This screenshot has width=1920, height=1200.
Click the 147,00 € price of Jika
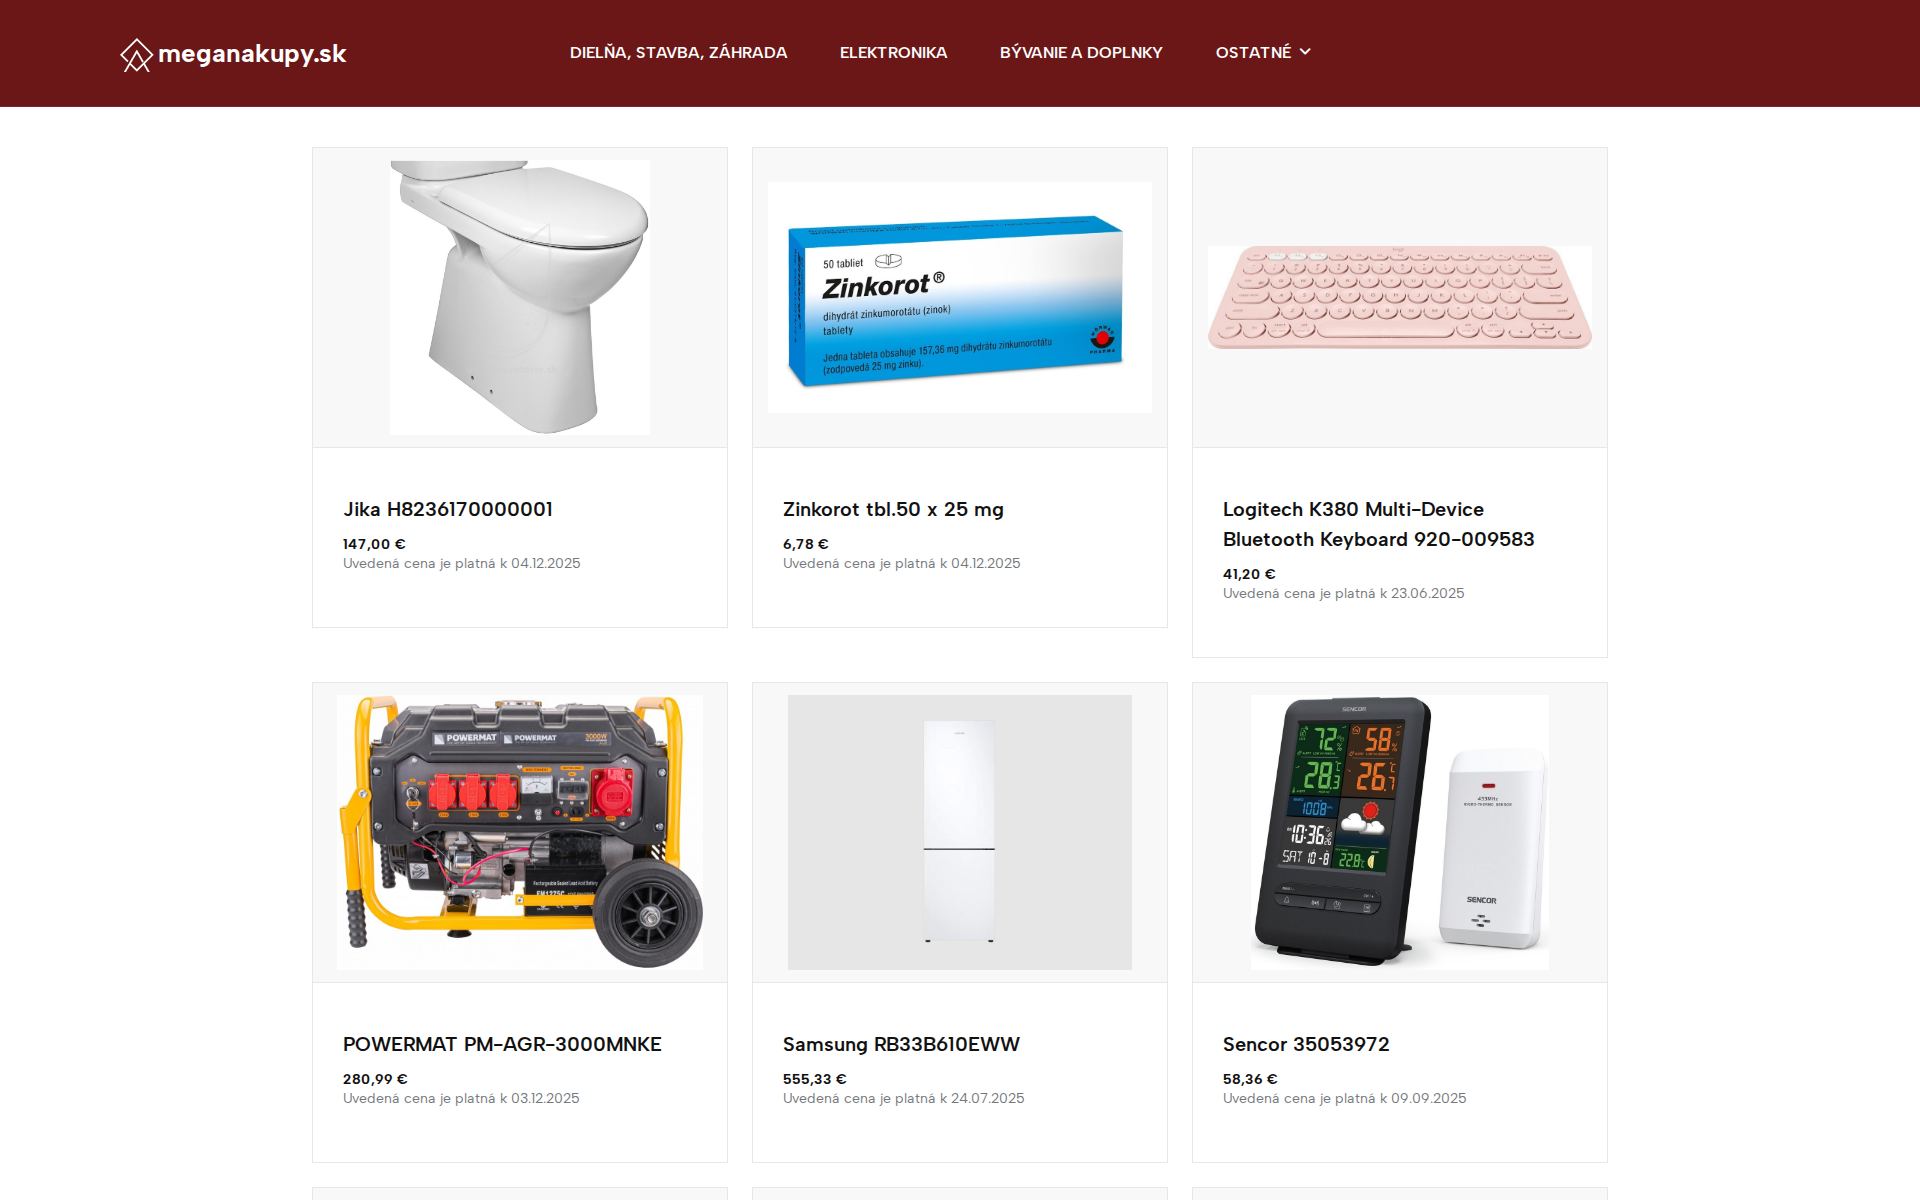[x=374, y=544]
